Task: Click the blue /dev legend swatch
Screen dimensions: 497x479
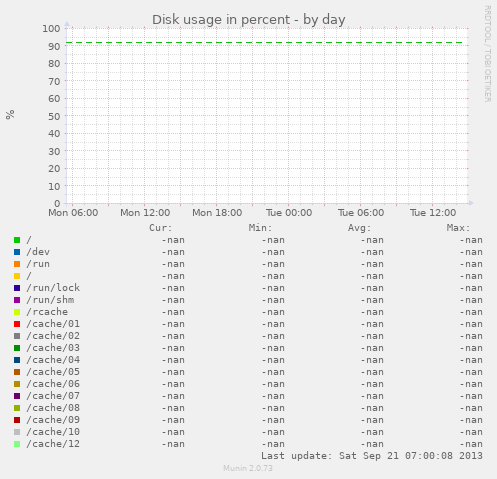Action: click(x=17, y=252)
